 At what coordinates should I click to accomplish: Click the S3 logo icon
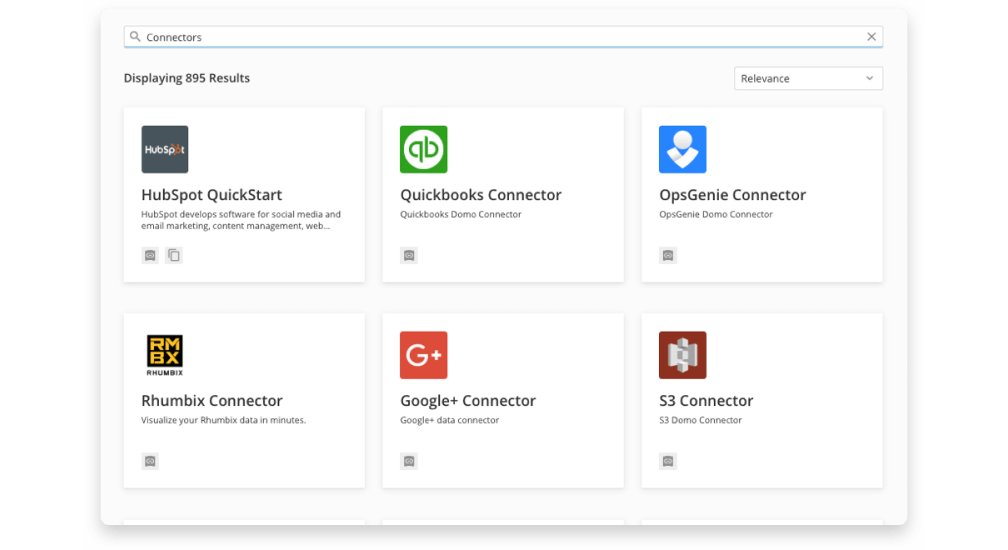coord(683,355)
